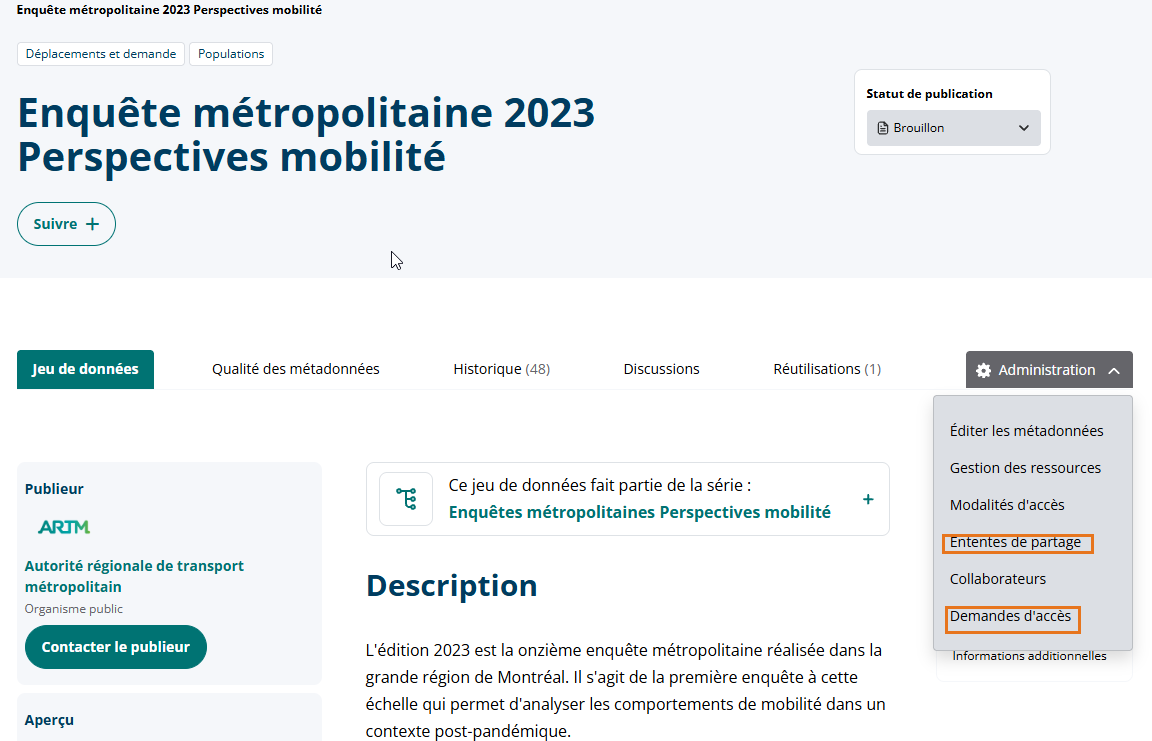Click the plus icon in series box

[x=868, y=499]
